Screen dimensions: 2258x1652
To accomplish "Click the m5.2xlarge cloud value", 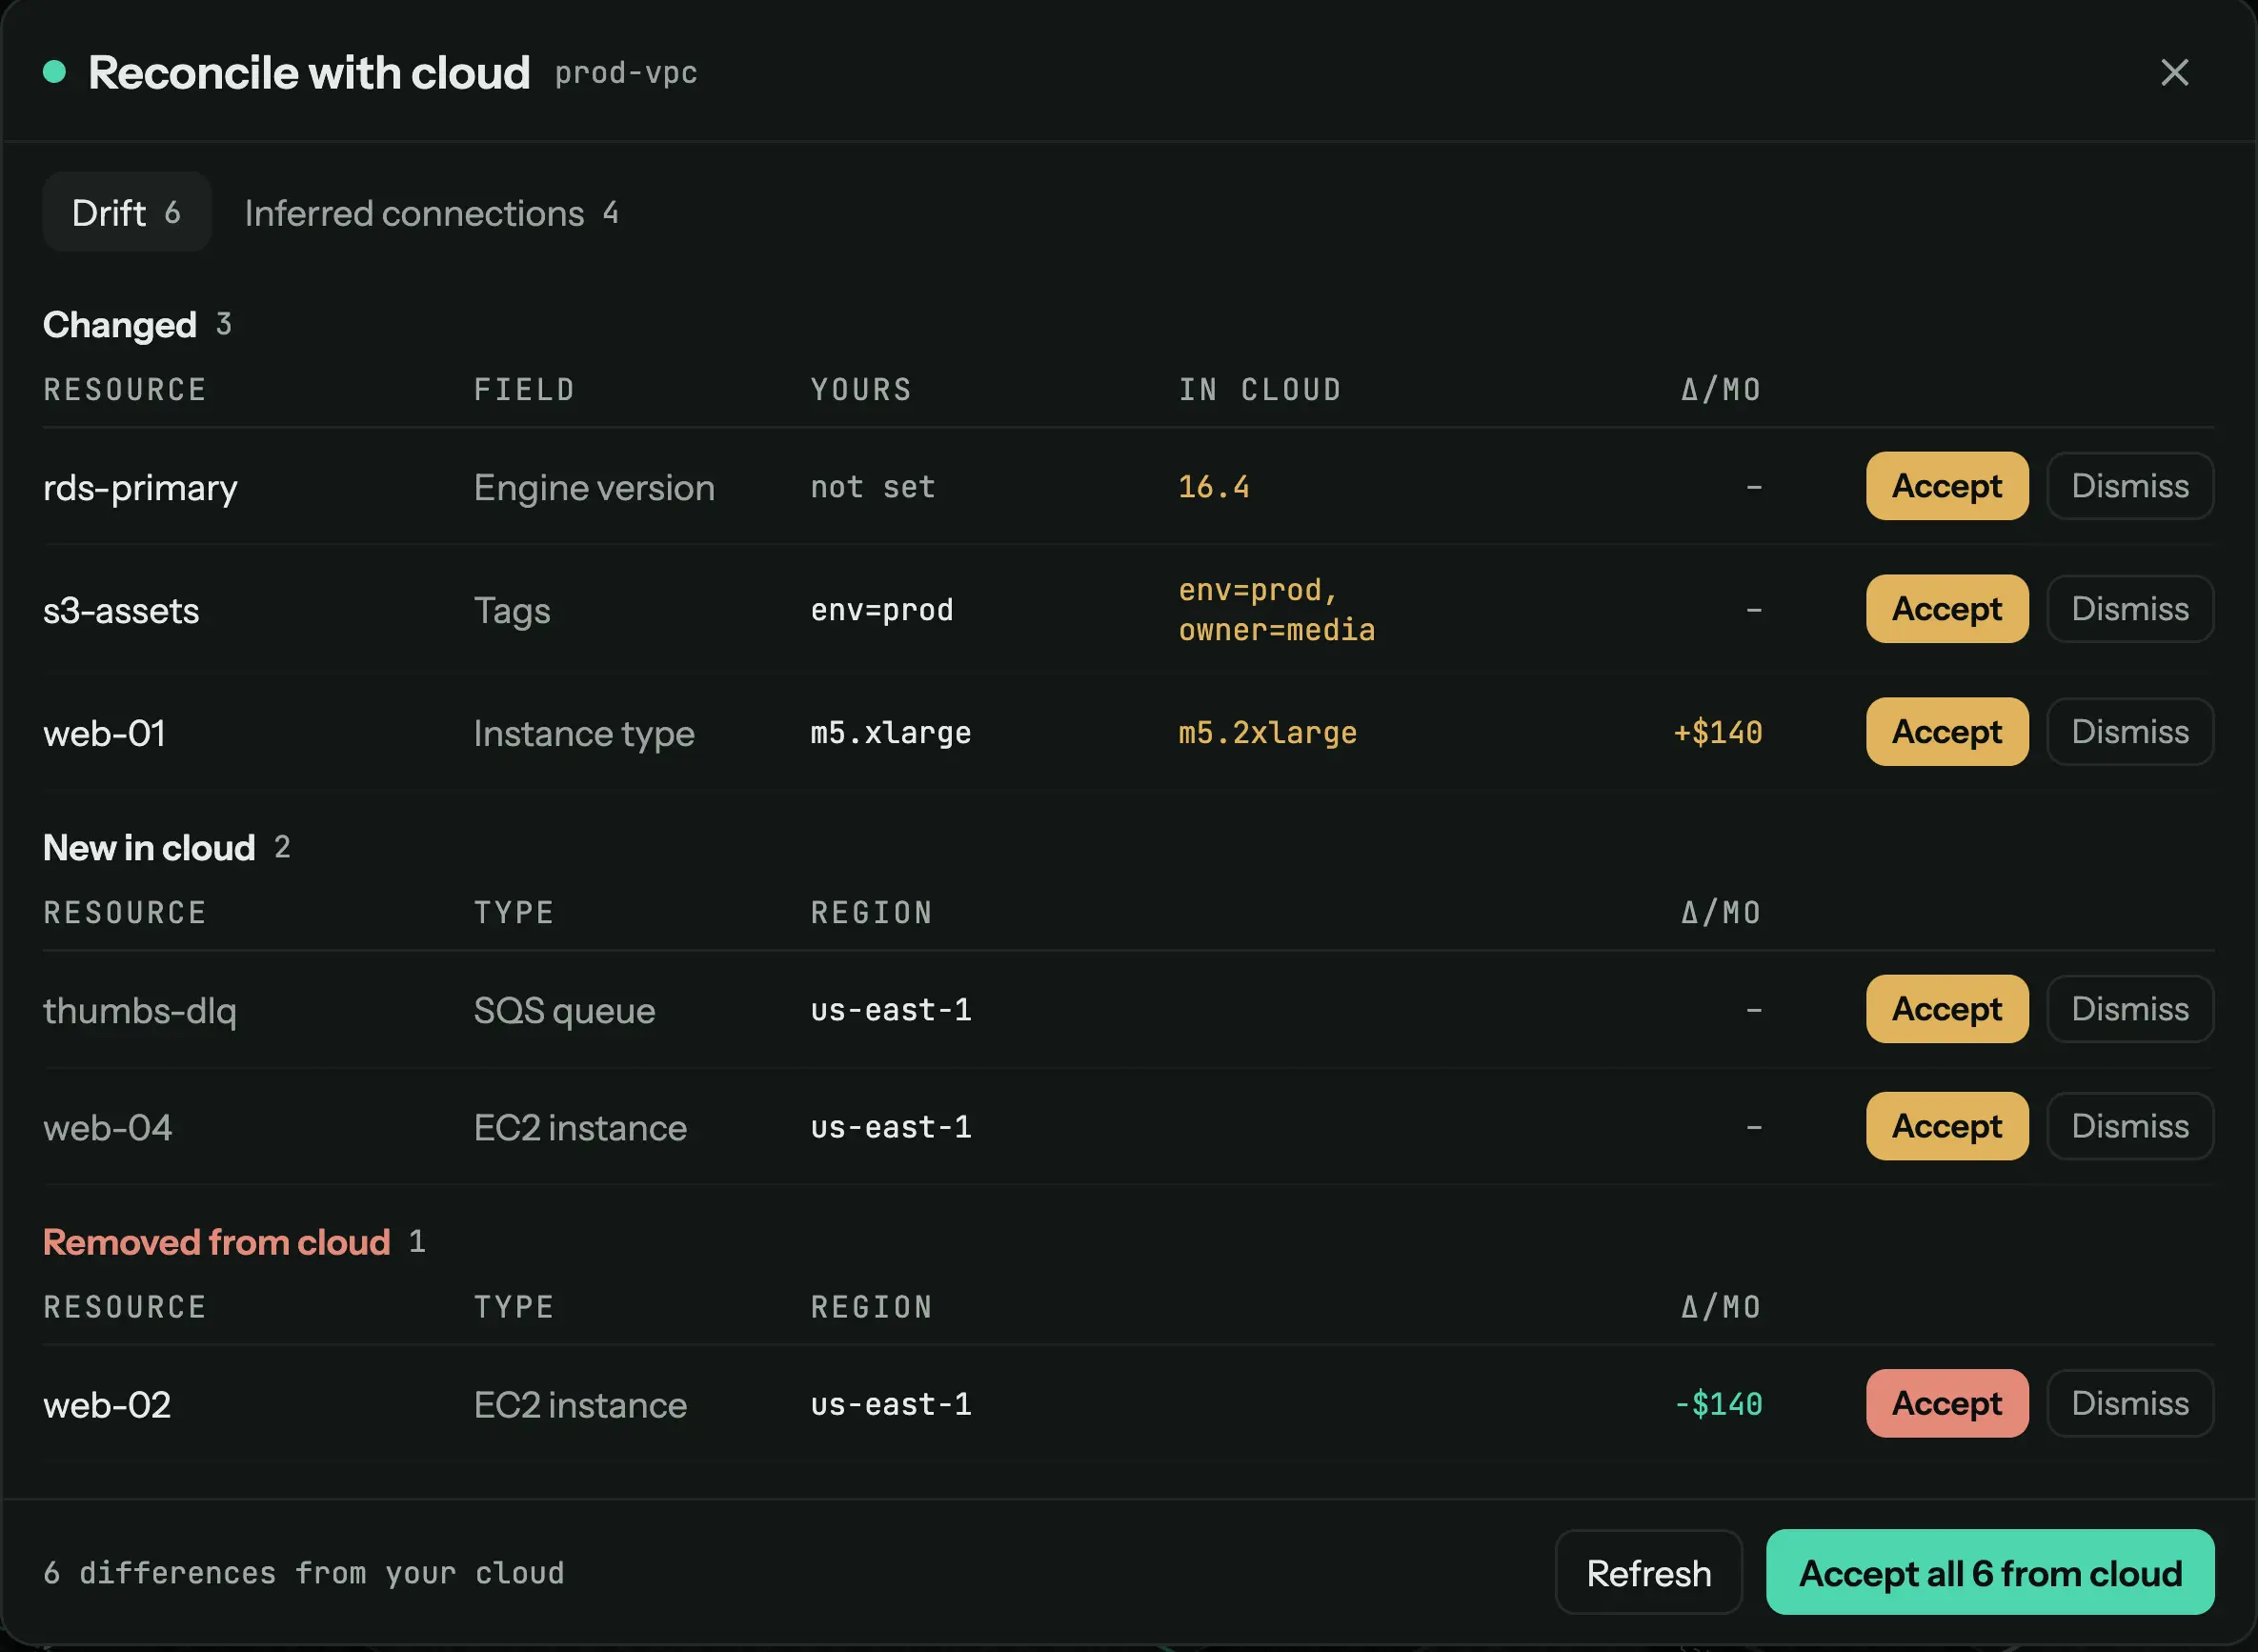I will pyautogui.click(x=1267, y=733).
